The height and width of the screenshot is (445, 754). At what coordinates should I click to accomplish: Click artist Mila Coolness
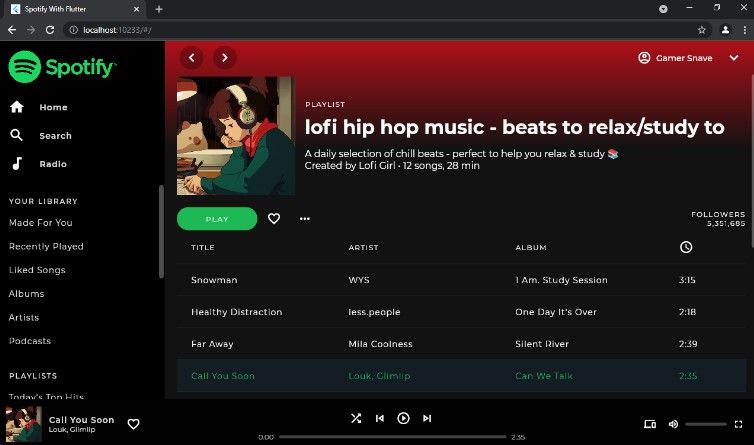[380, 344]
